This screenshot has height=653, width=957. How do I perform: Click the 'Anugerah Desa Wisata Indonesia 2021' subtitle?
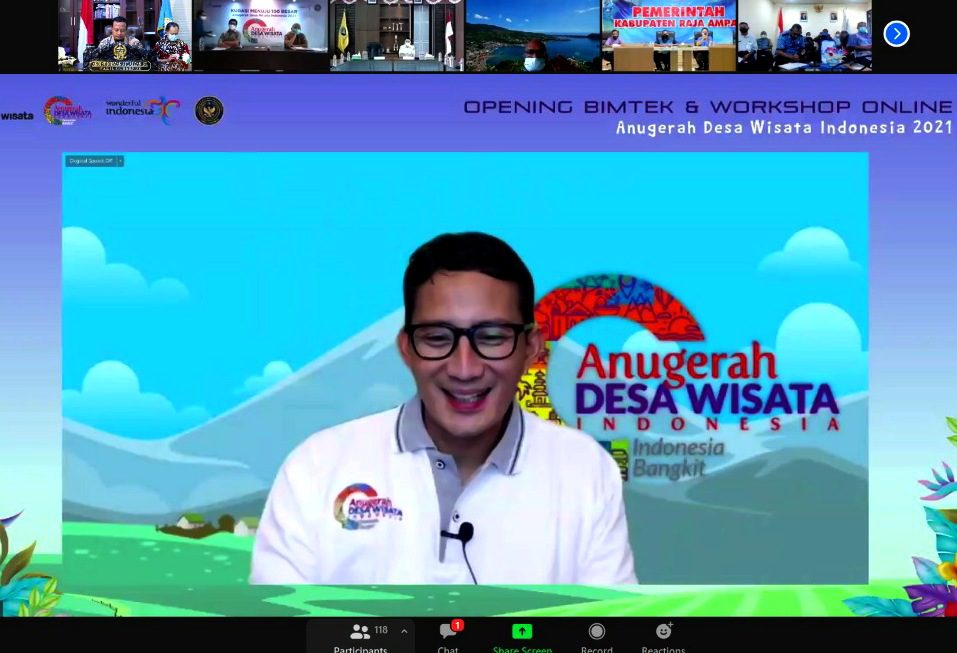tap(784, 127)
